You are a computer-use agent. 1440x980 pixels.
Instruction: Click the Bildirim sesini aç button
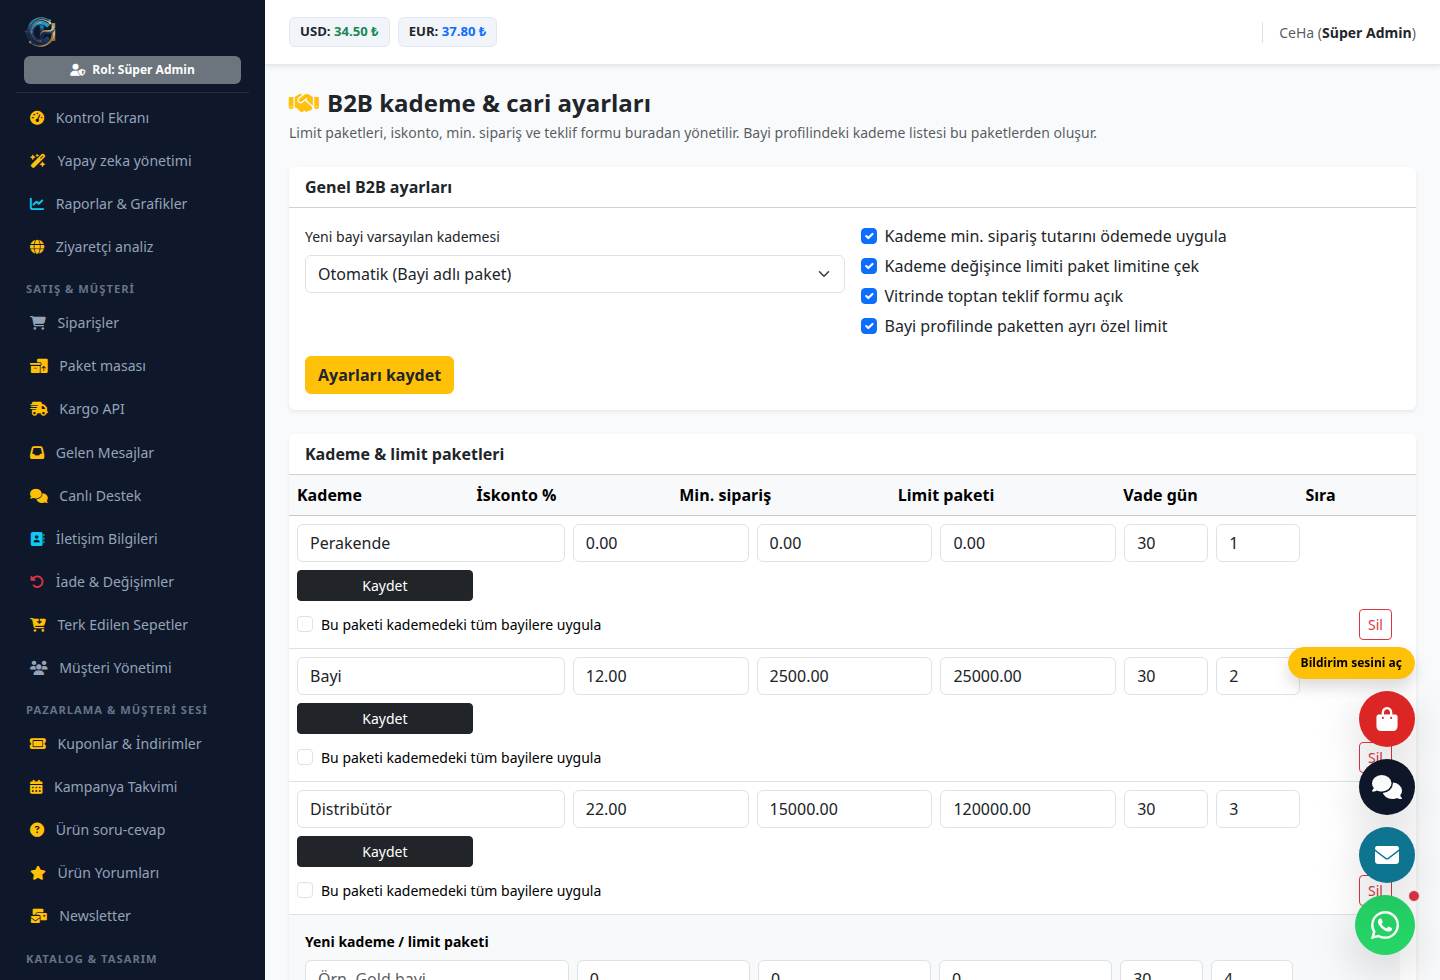pos(1351,663)
